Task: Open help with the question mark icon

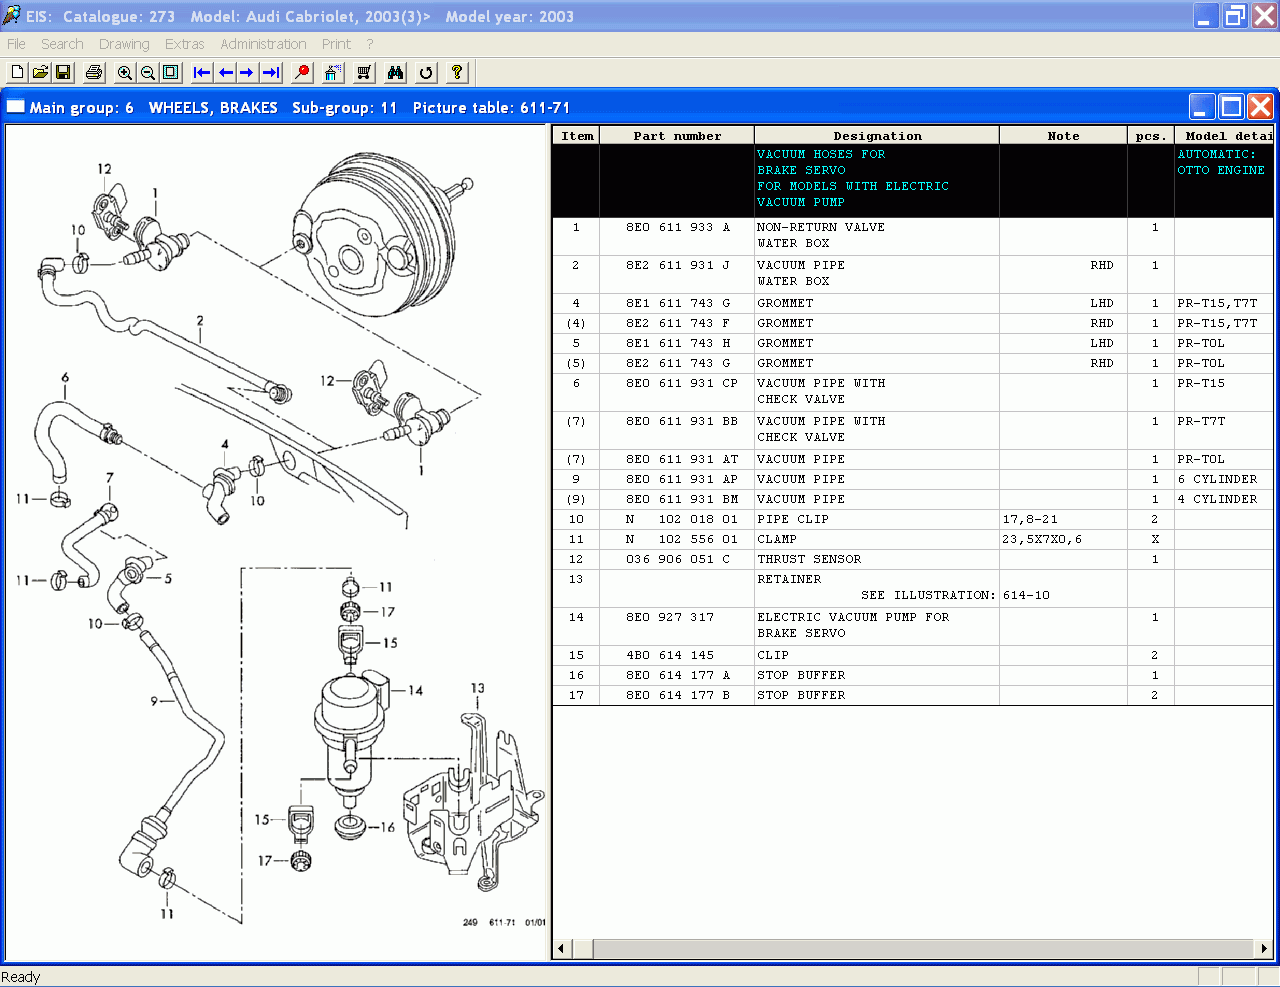Action: pos(457,72)
